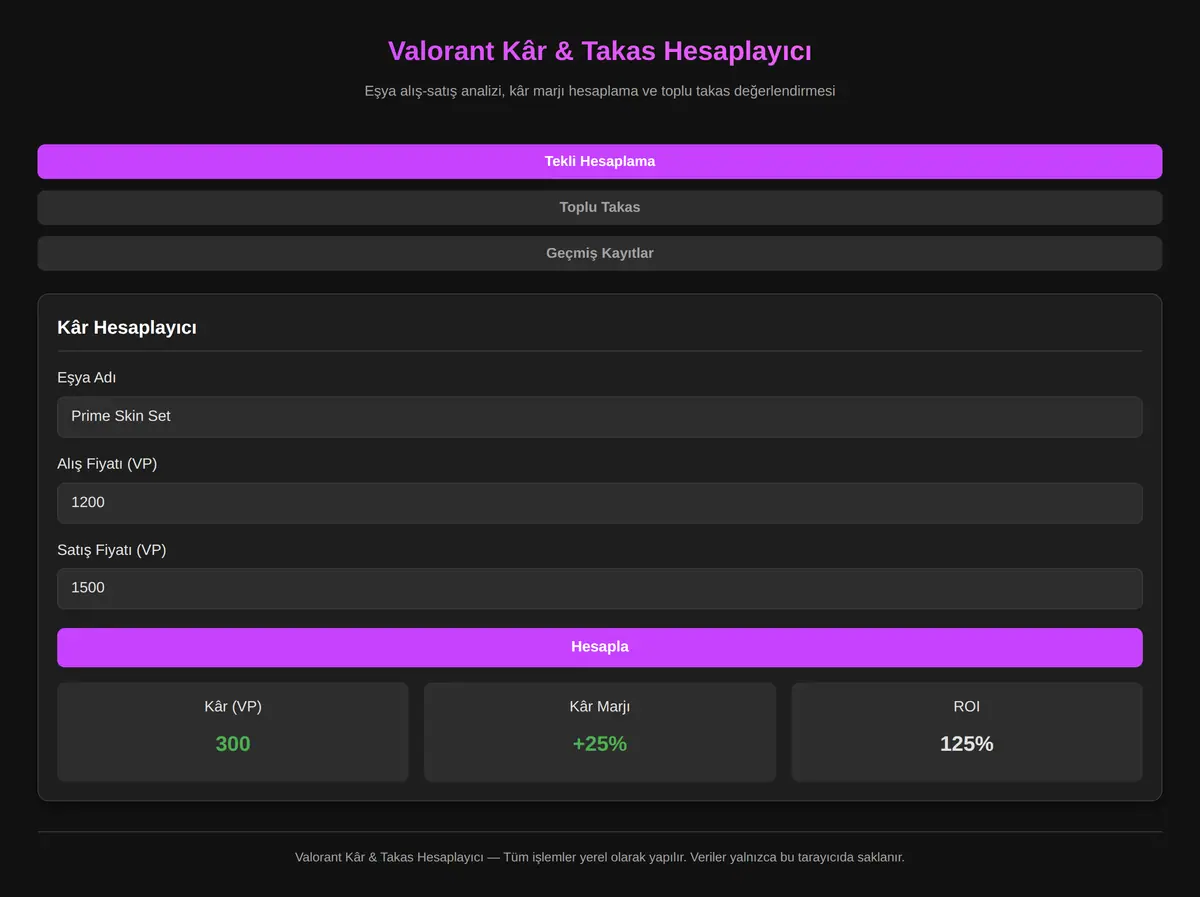Image resolution: width=1200 pixels, height=897 pixels.
Task: Click the ROI card label
Action: pyautogui.click(x=967, y=706)
